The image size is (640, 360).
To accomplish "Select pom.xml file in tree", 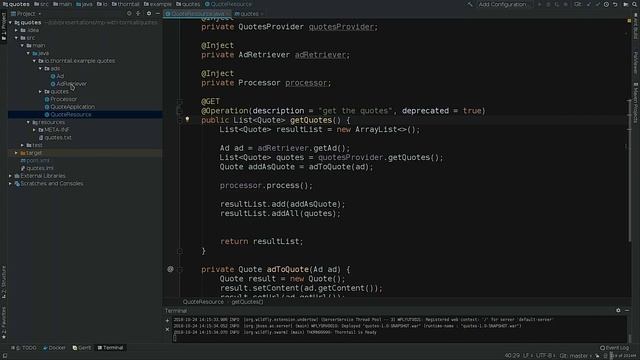I will pyautogui.click(x=34, y=160).
